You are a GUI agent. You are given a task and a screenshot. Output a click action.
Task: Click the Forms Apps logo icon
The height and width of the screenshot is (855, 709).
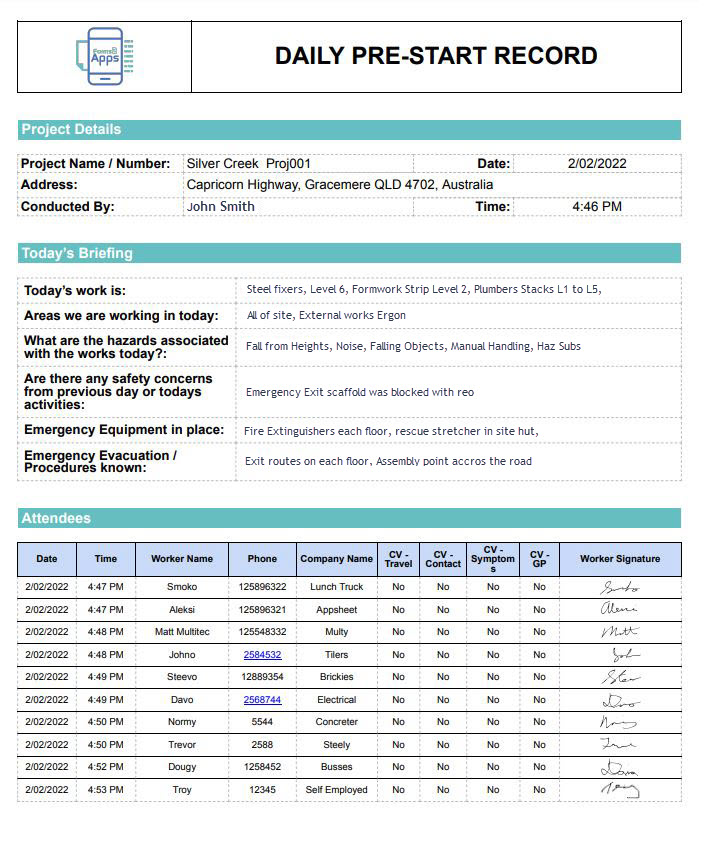104,57
